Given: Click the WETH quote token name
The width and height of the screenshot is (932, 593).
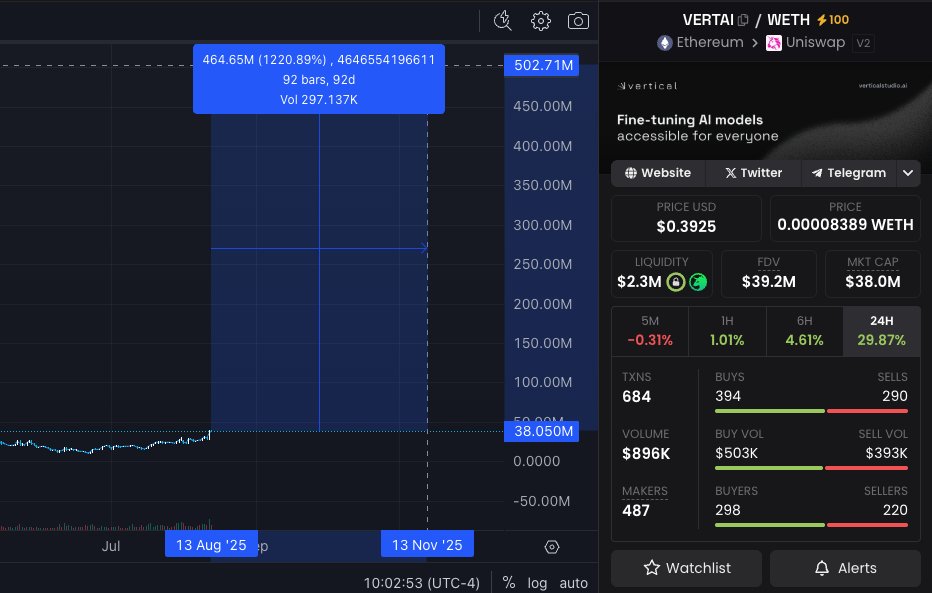Looking at the screenshot, I should (x=788, y=20).
